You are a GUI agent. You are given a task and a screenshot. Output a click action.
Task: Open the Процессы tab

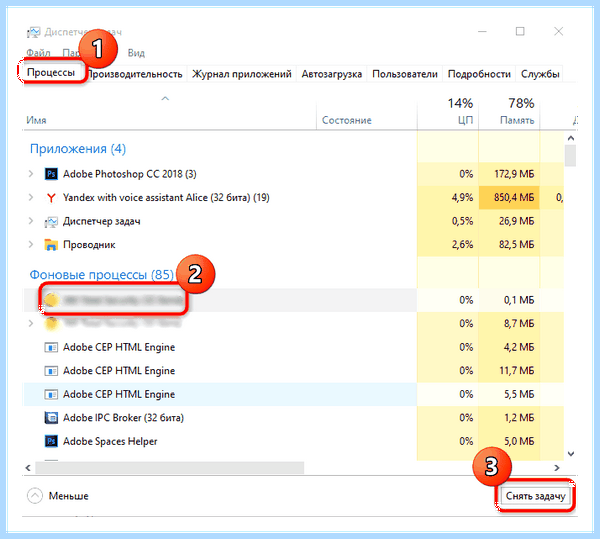click(51, 72)
